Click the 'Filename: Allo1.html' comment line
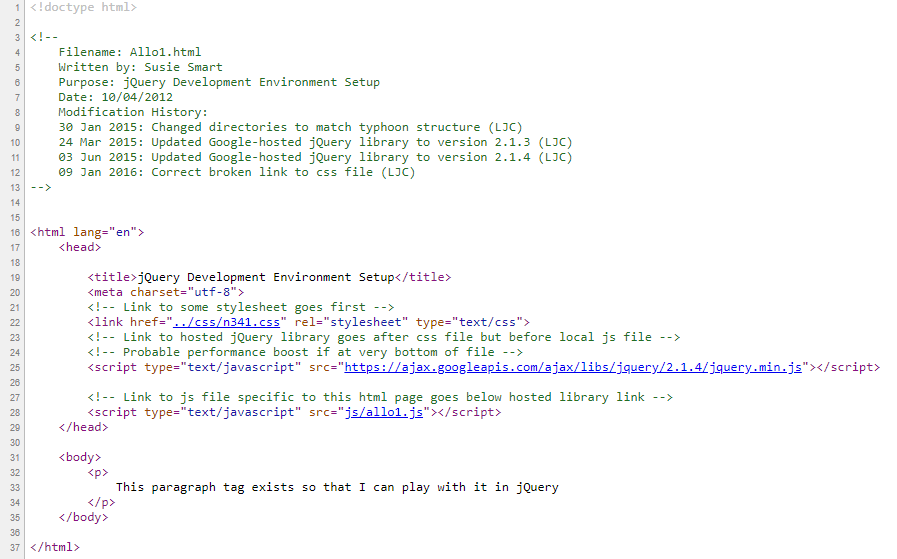 [x=130, y=52]
